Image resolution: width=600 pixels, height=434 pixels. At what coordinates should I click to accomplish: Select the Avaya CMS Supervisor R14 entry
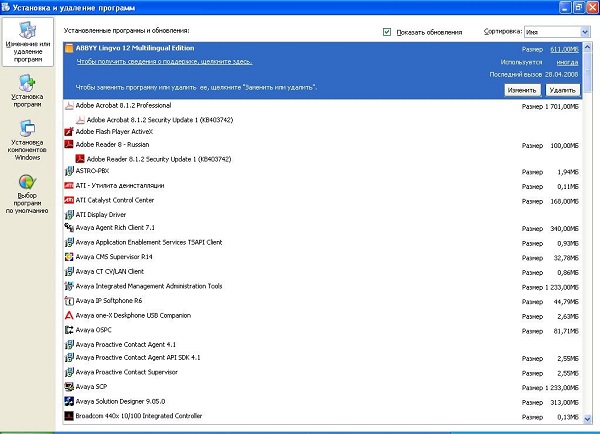pyautogui.click(x=323, y=257)
